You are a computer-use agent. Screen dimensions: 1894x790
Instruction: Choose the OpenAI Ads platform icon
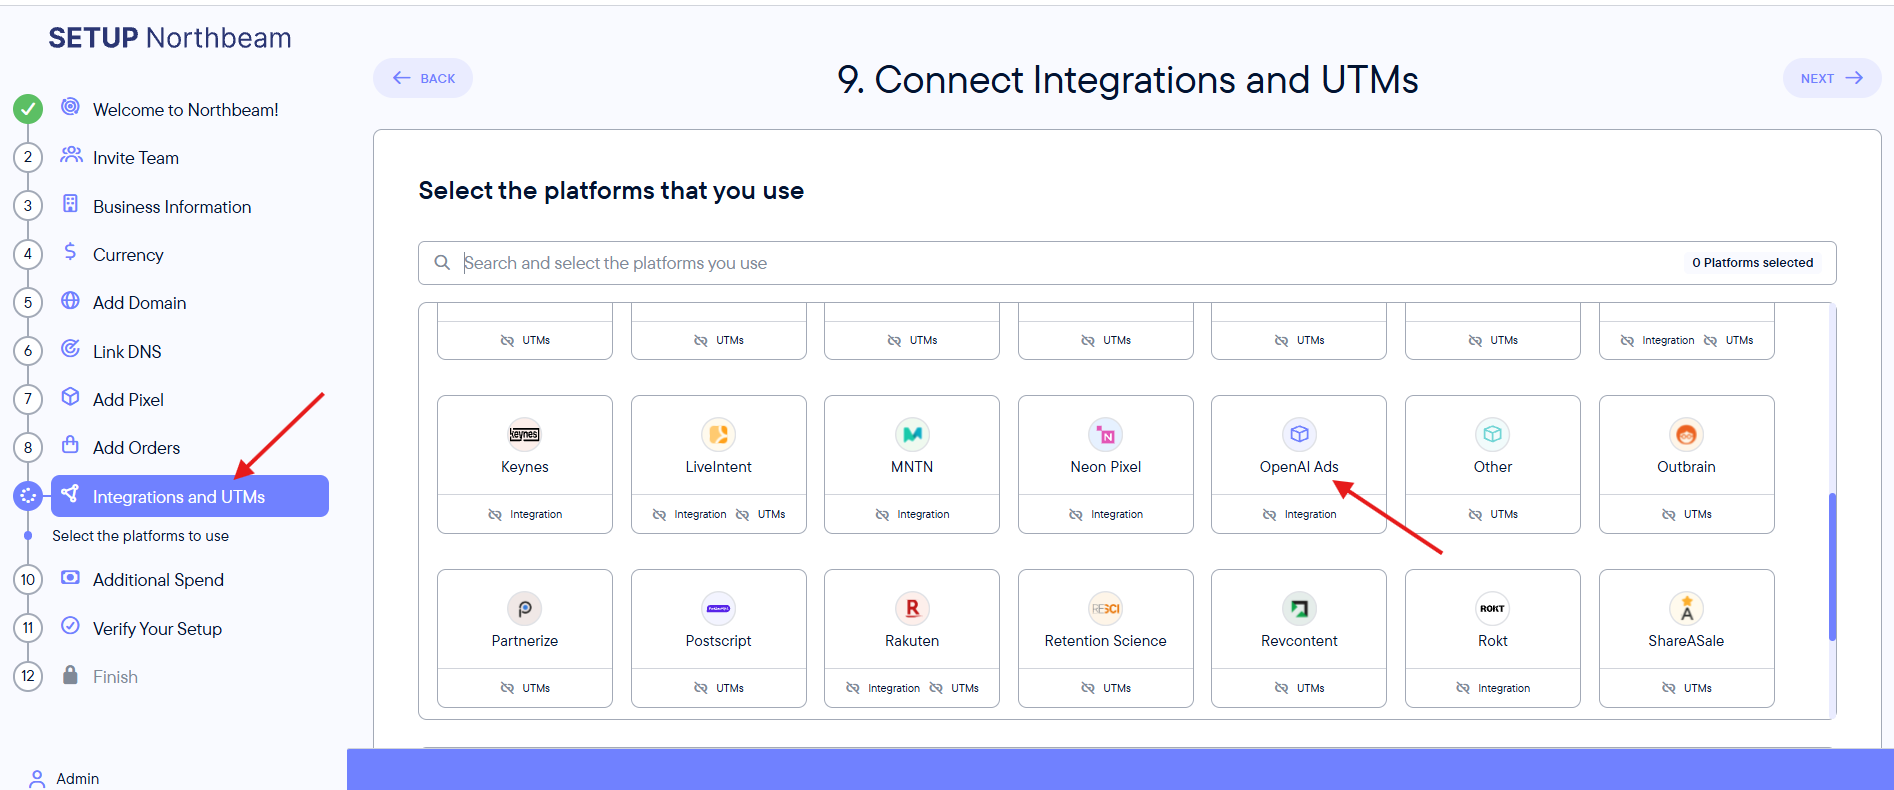[1299, 434]
